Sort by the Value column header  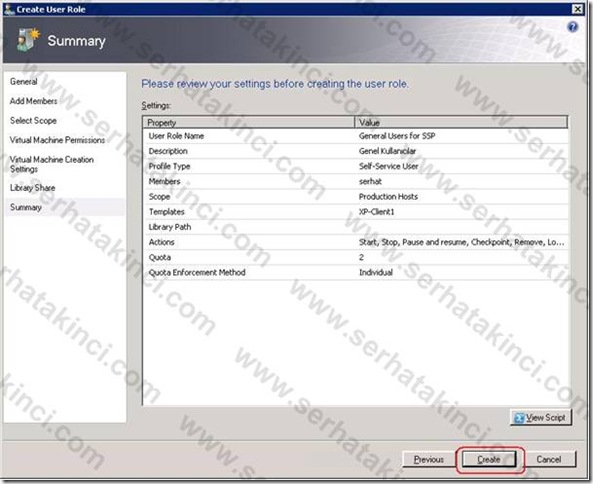click(461, 122)
